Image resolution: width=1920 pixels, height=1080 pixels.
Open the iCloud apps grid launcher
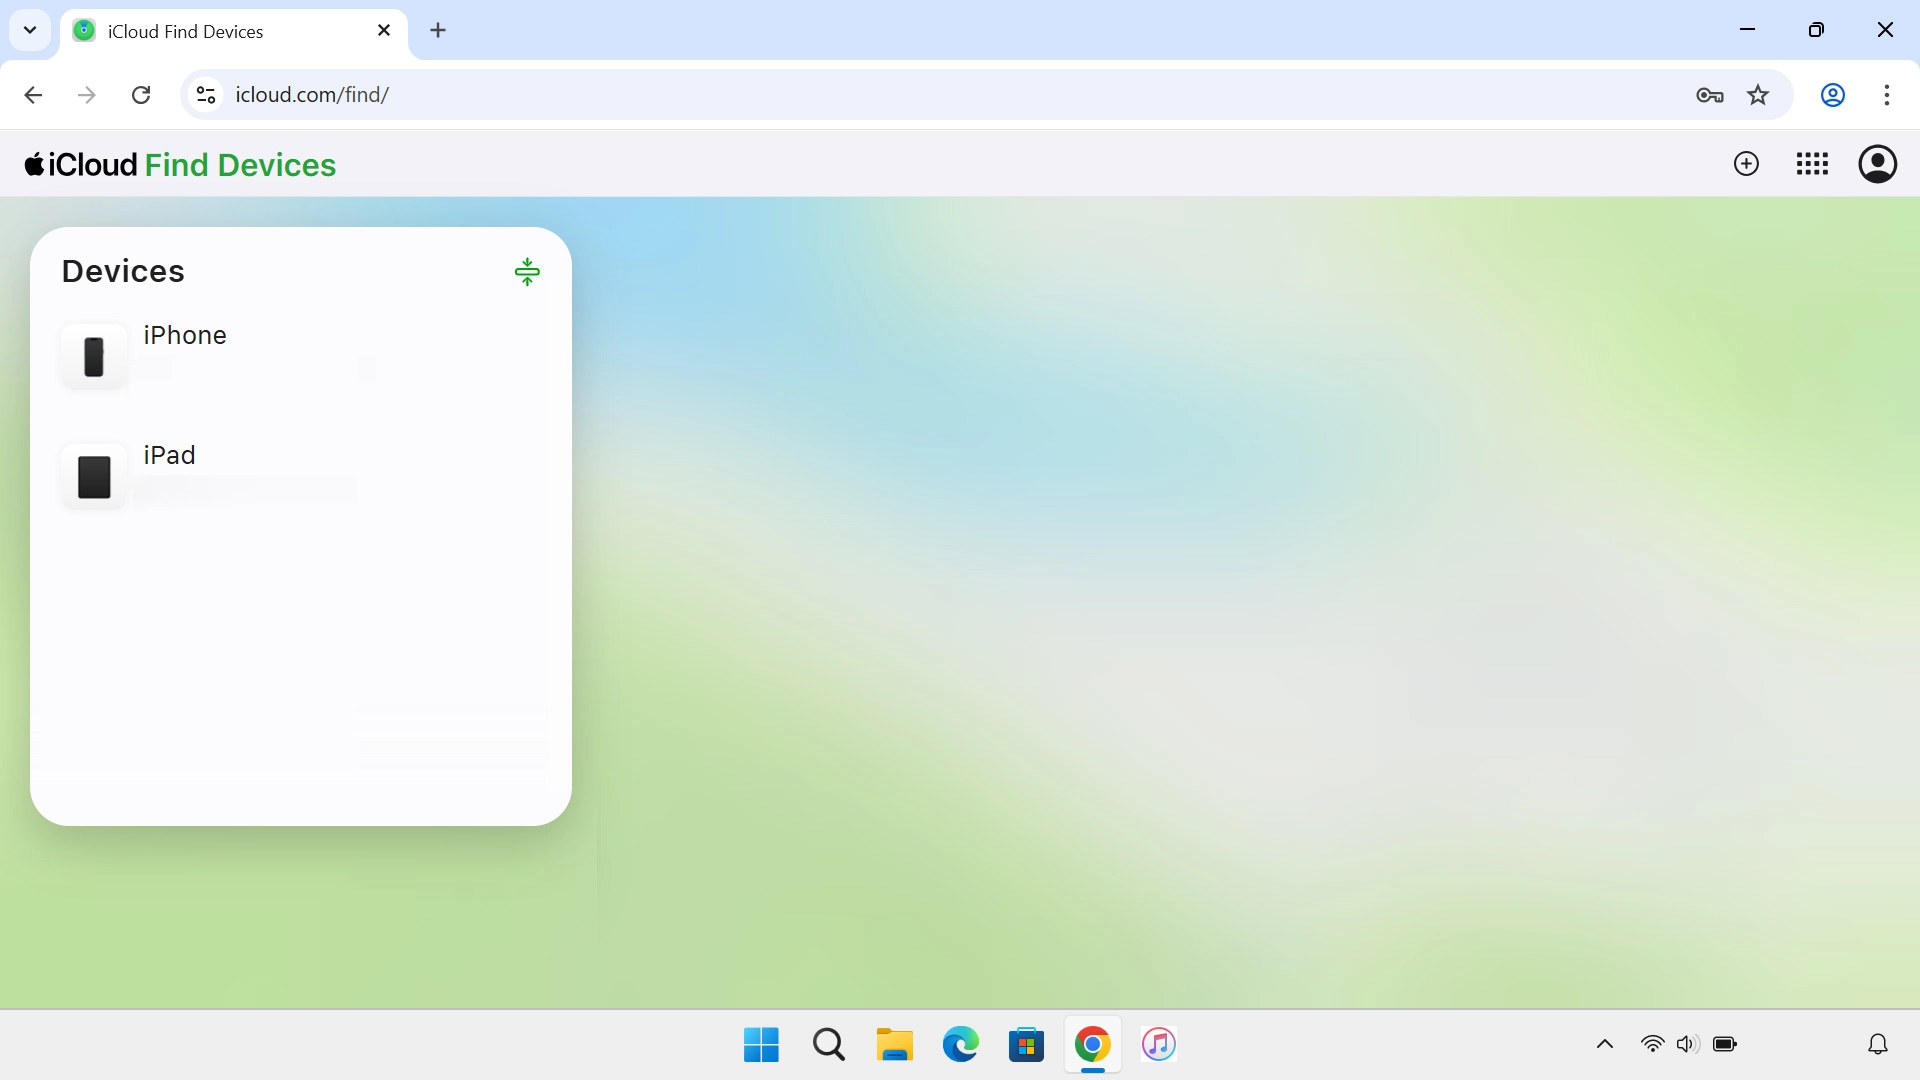1812,164
